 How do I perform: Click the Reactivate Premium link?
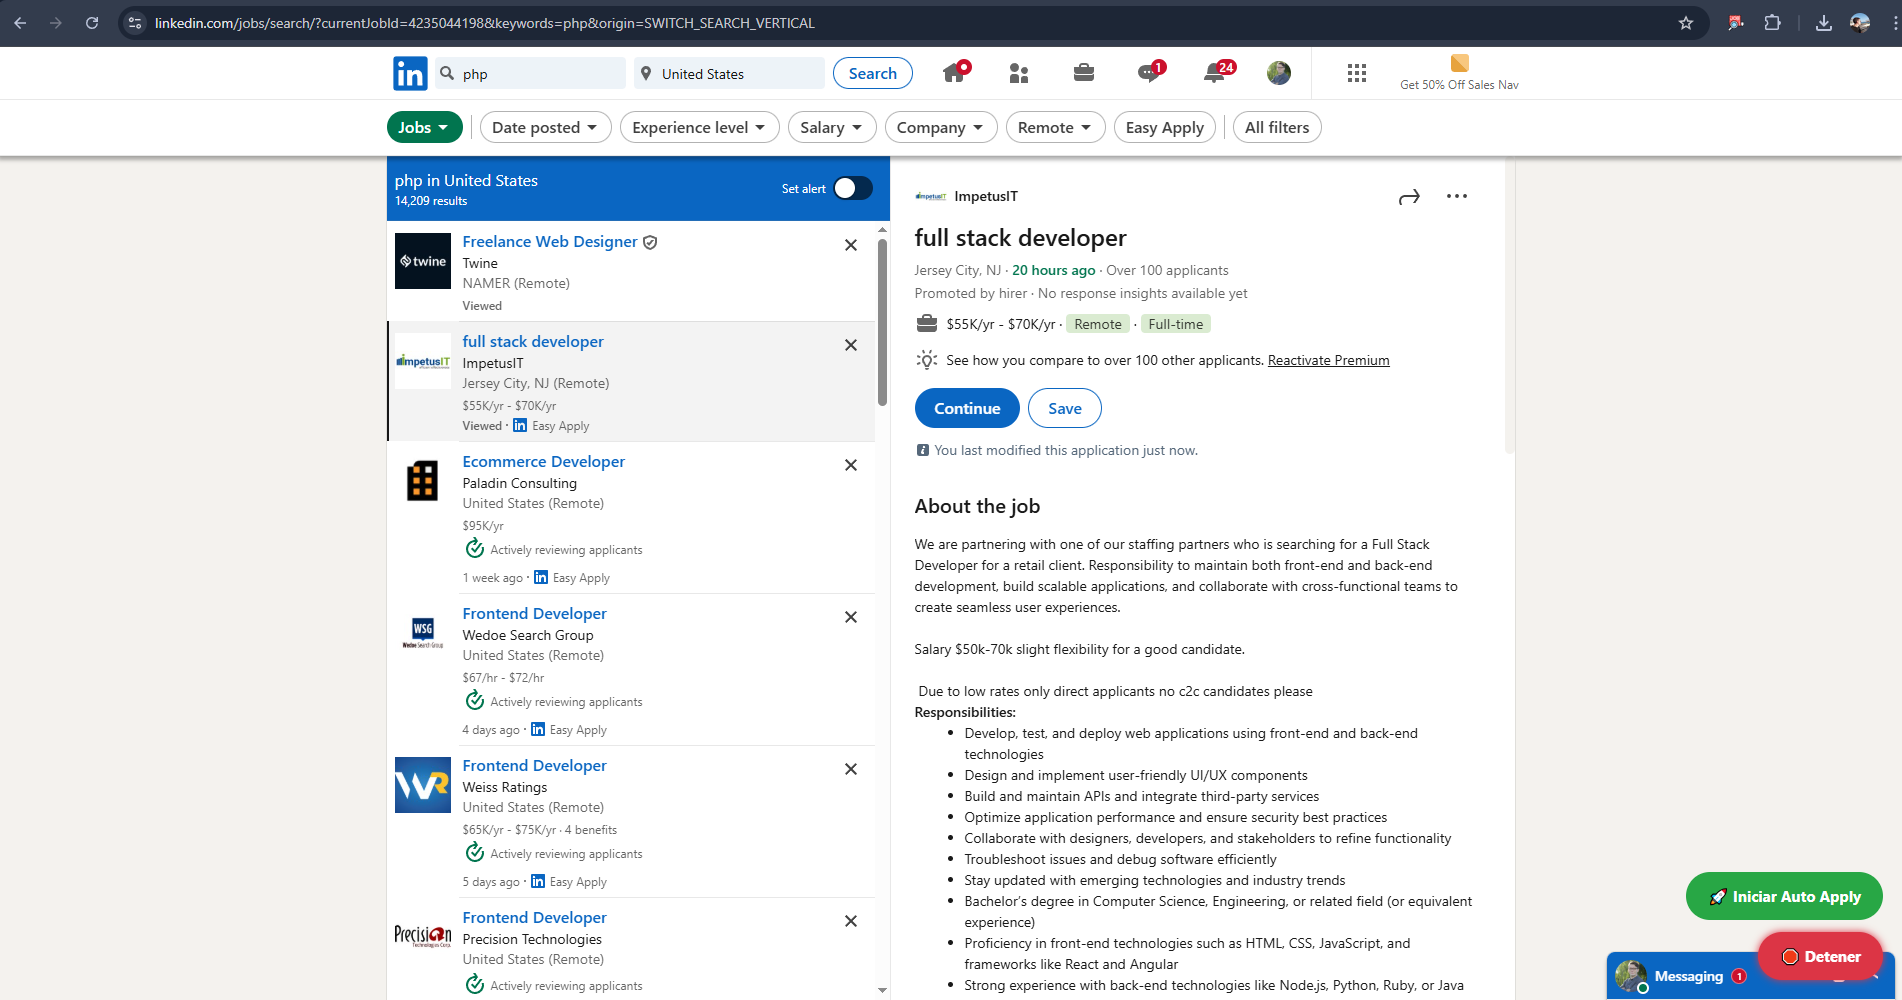[1328, 360]
